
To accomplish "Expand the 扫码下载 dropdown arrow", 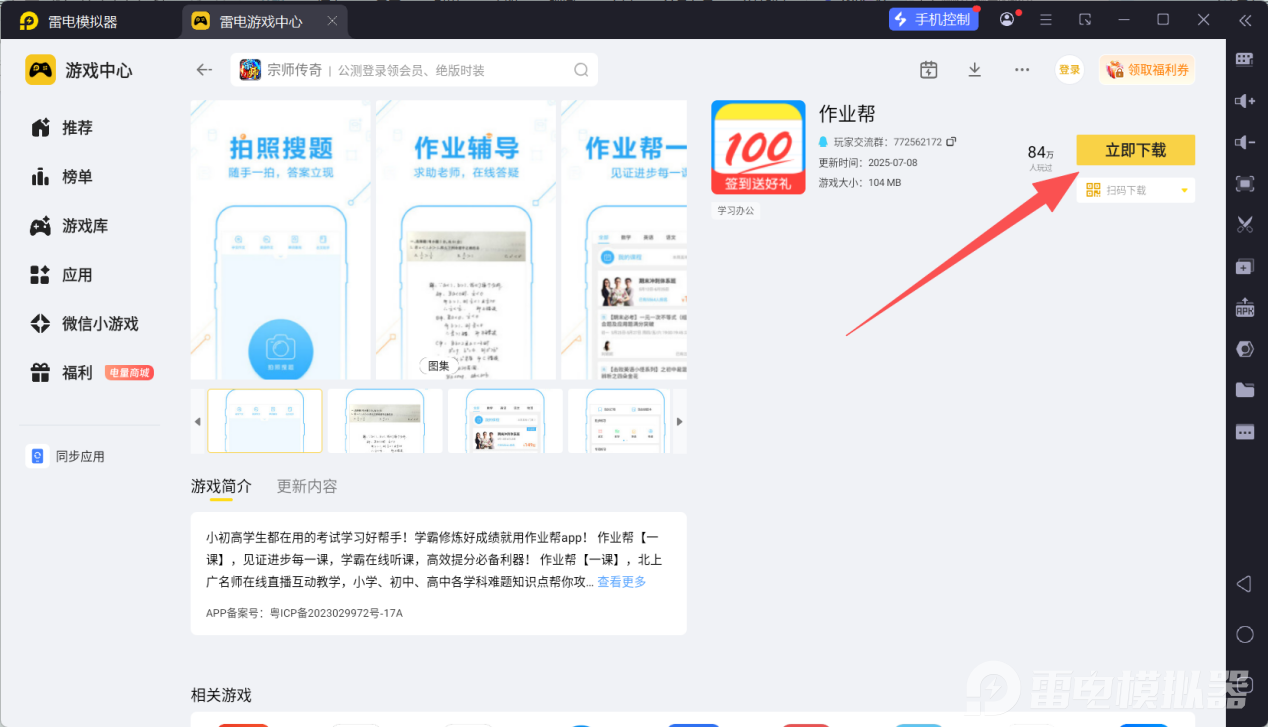I will (x=1184, y=190).
